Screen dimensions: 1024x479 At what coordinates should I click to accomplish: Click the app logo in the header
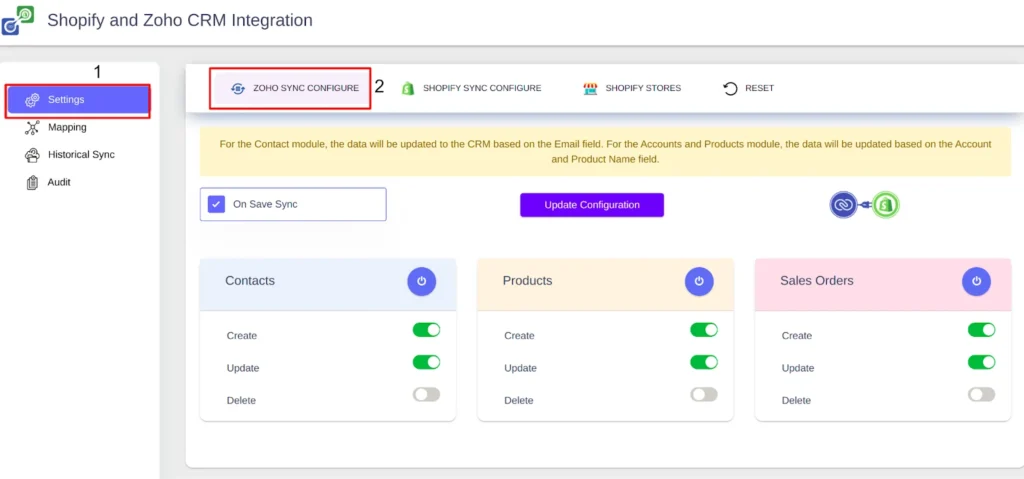pos(18,20)
